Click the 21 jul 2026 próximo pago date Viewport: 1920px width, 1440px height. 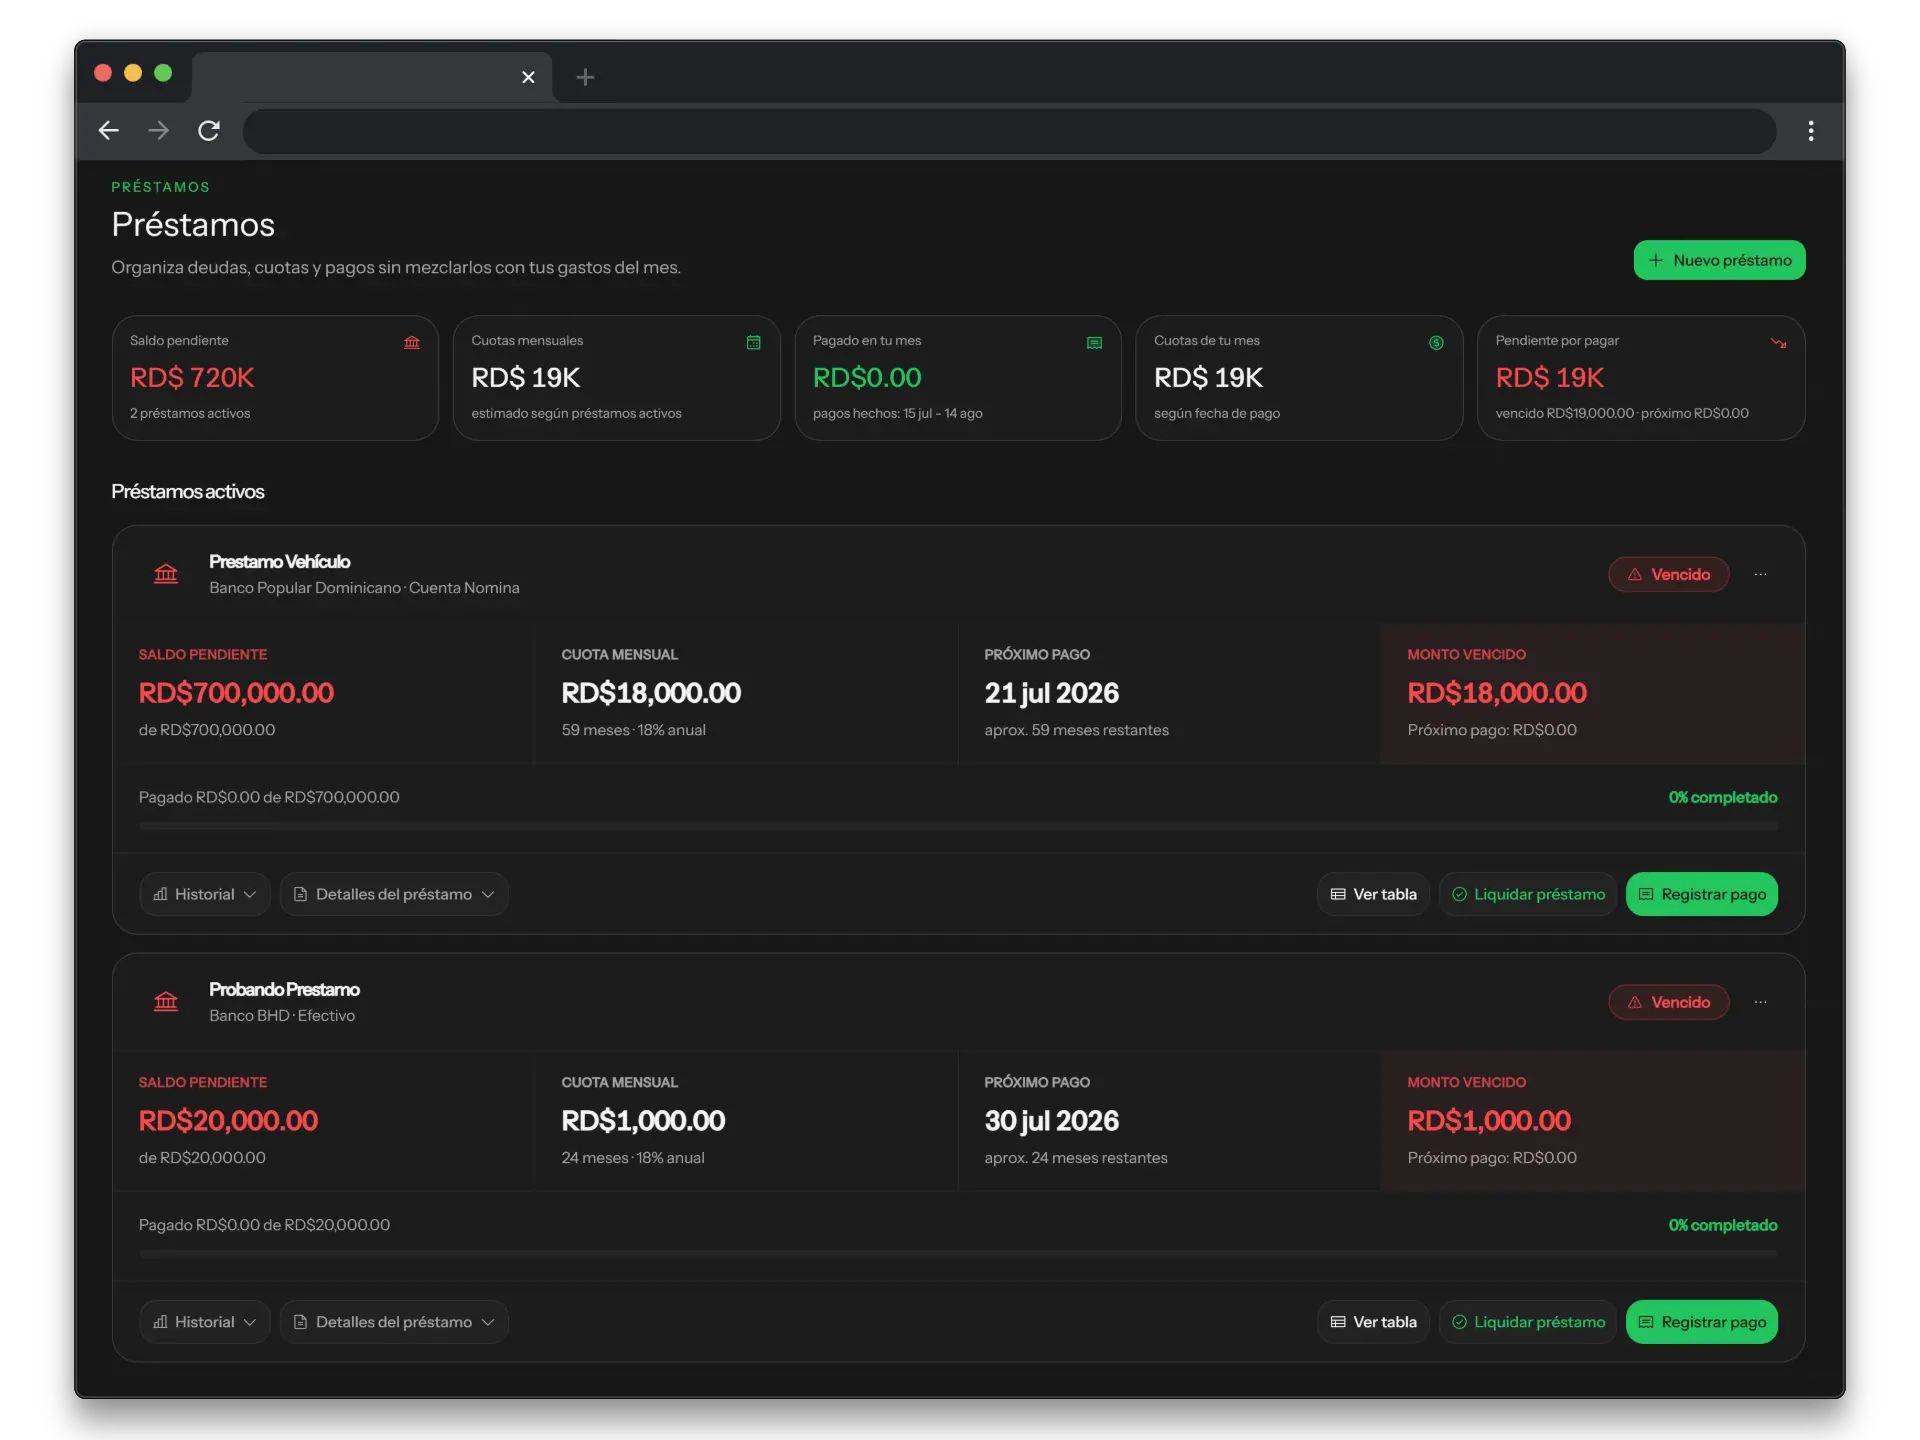pyautogui.click(x=1051, y=692)
